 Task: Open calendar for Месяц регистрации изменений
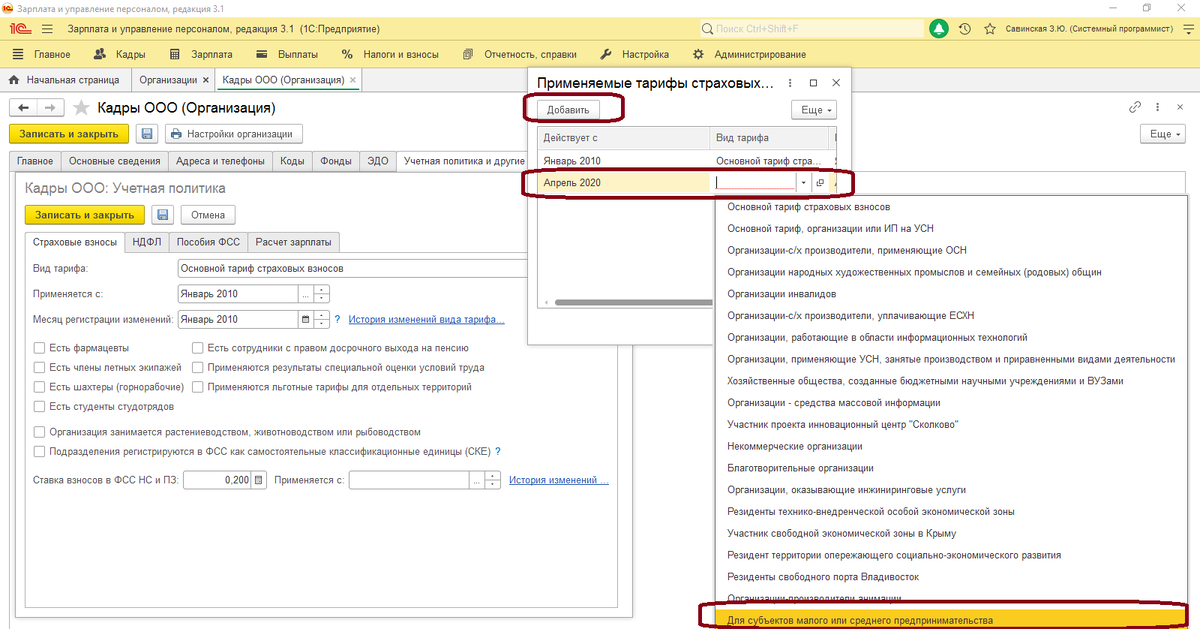[x=305, y=320]
